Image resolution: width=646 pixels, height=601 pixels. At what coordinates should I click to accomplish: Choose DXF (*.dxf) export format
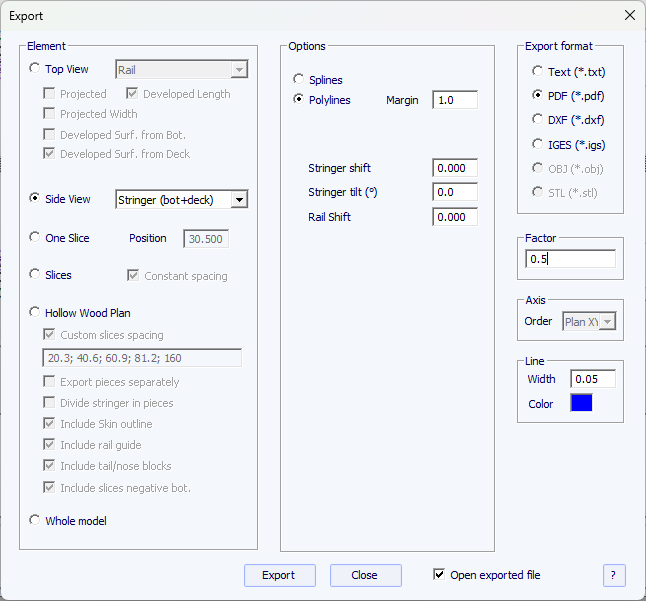(x=538, y=120)
